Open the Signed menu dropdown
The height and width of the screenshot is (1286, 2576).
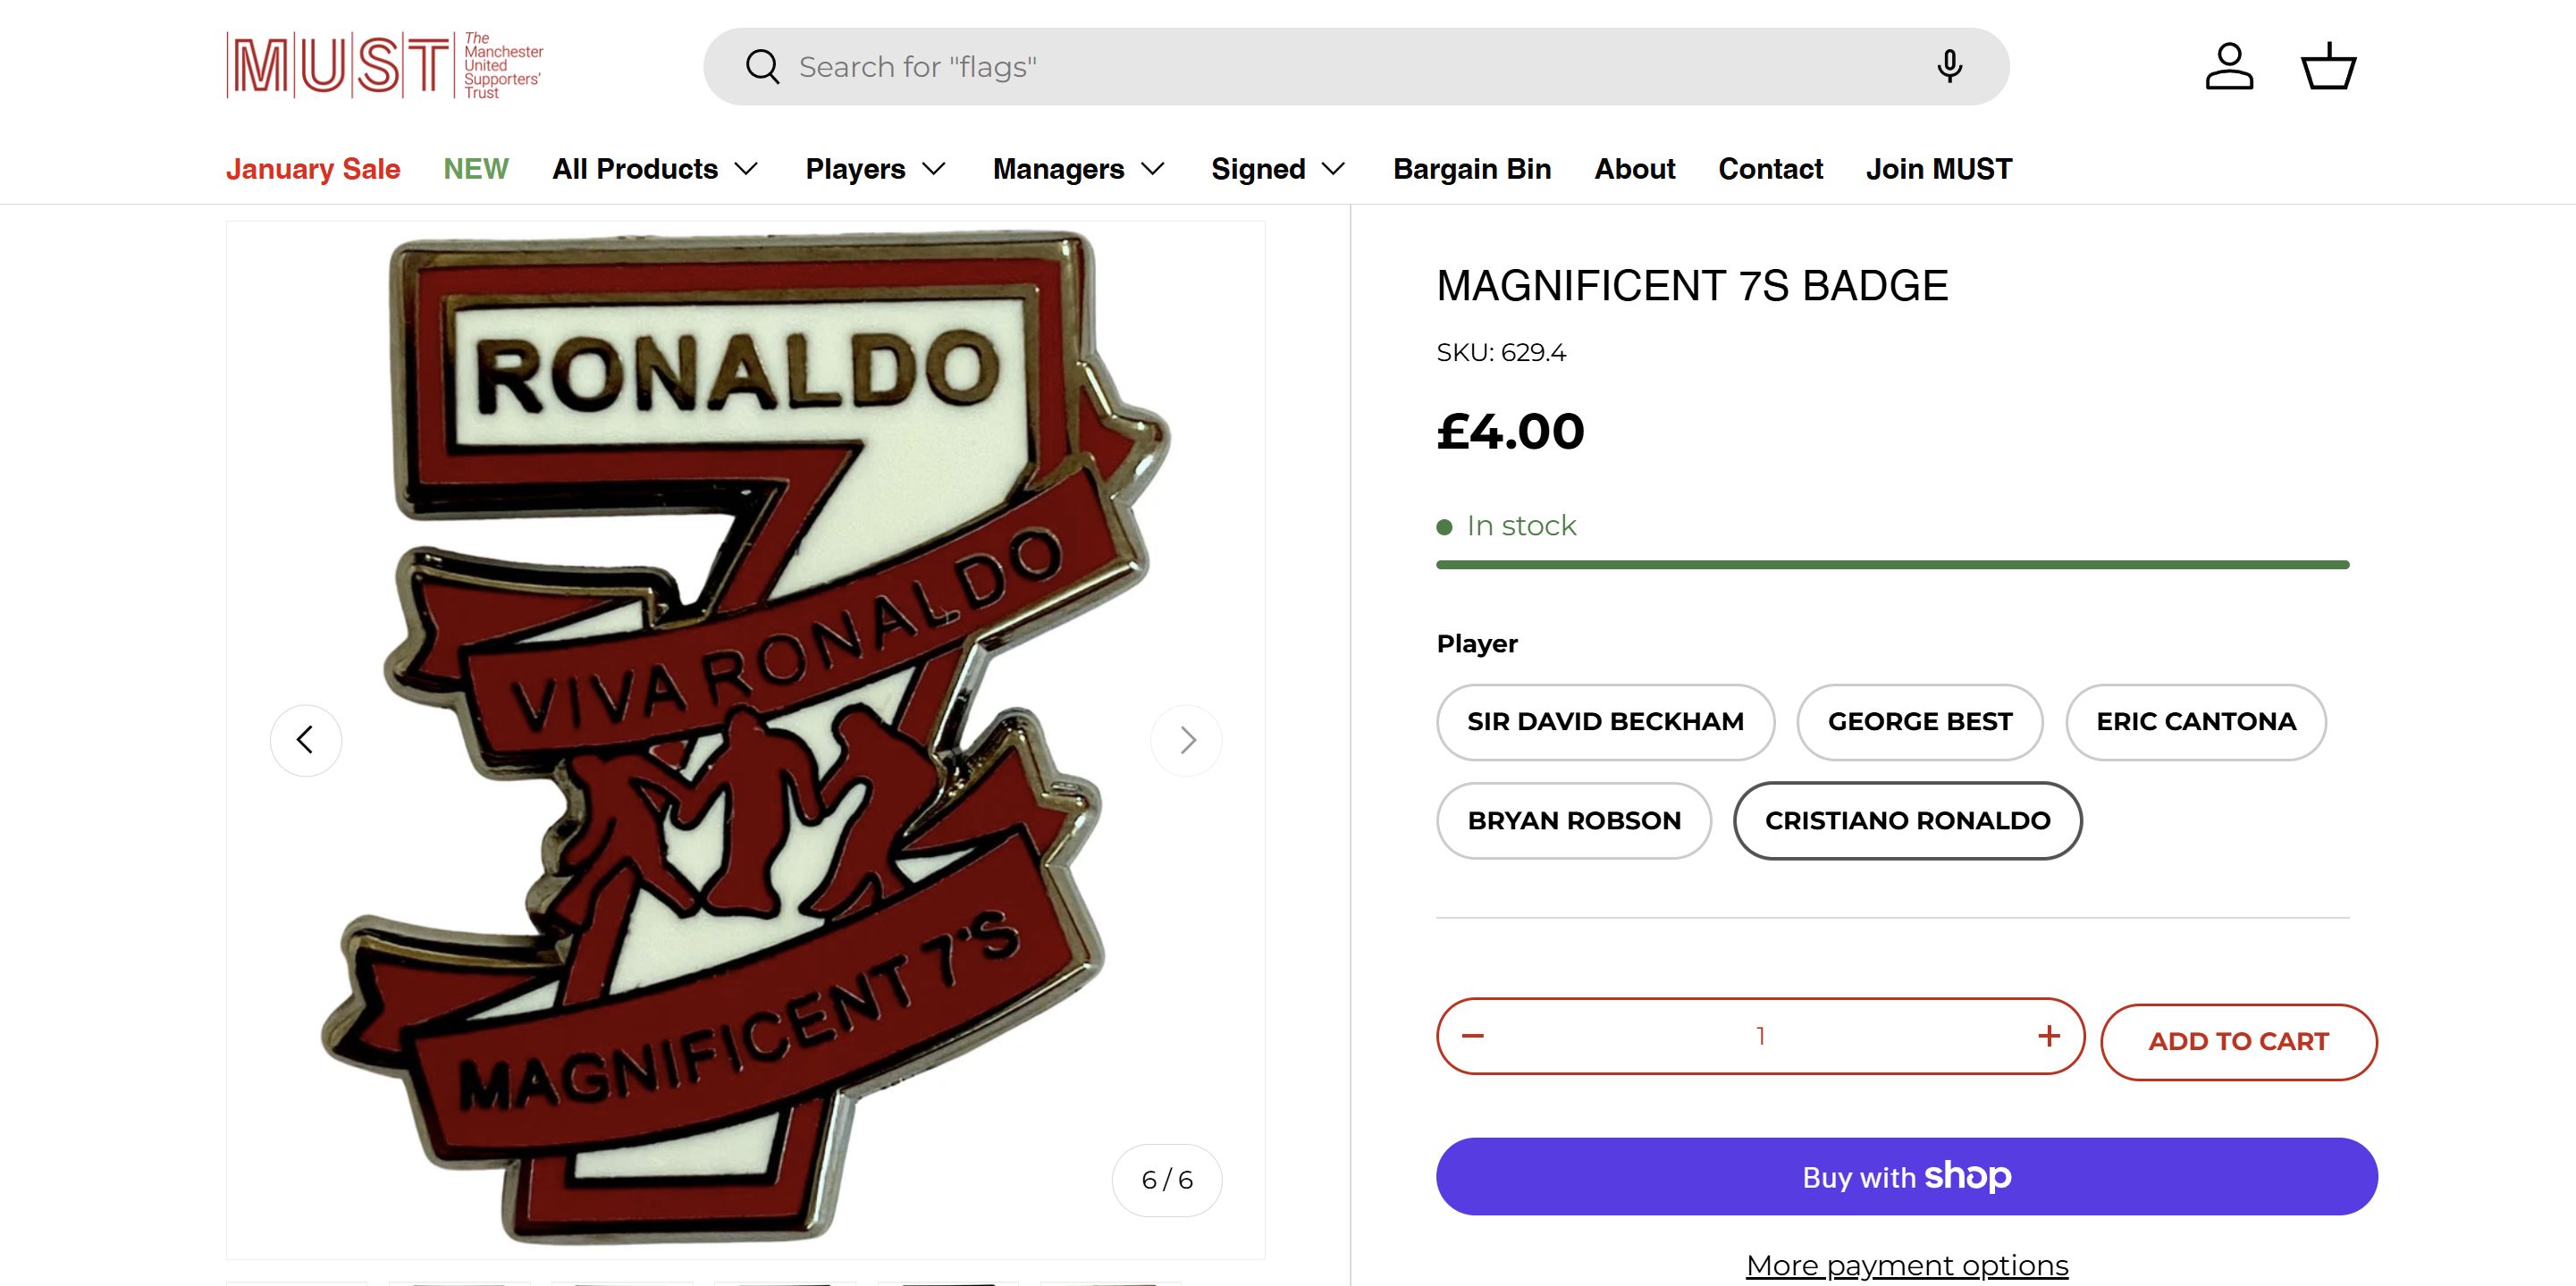click(x=1277, y=169)
